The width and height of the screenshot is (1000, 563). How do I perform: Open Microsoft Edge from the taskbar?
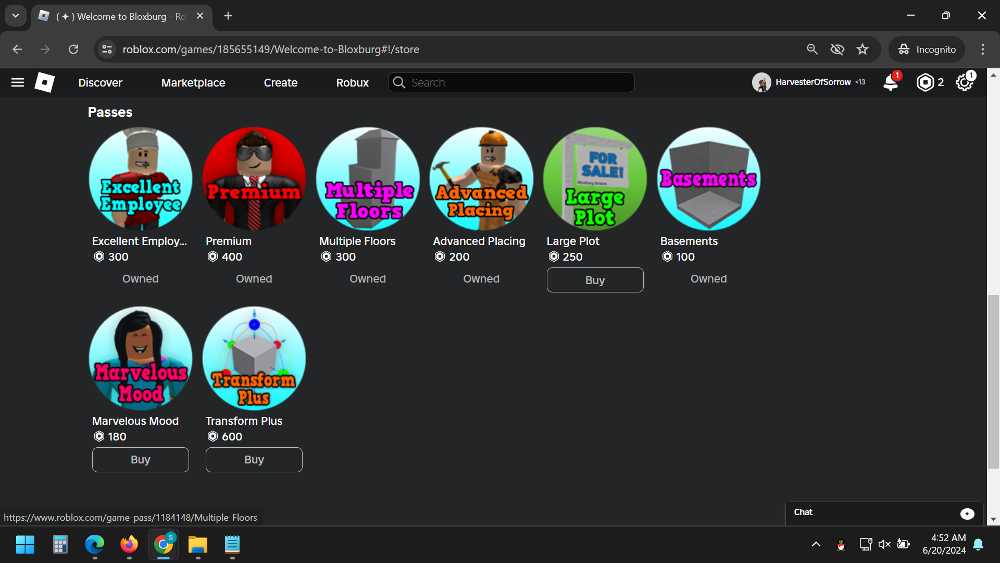point(94,545)
